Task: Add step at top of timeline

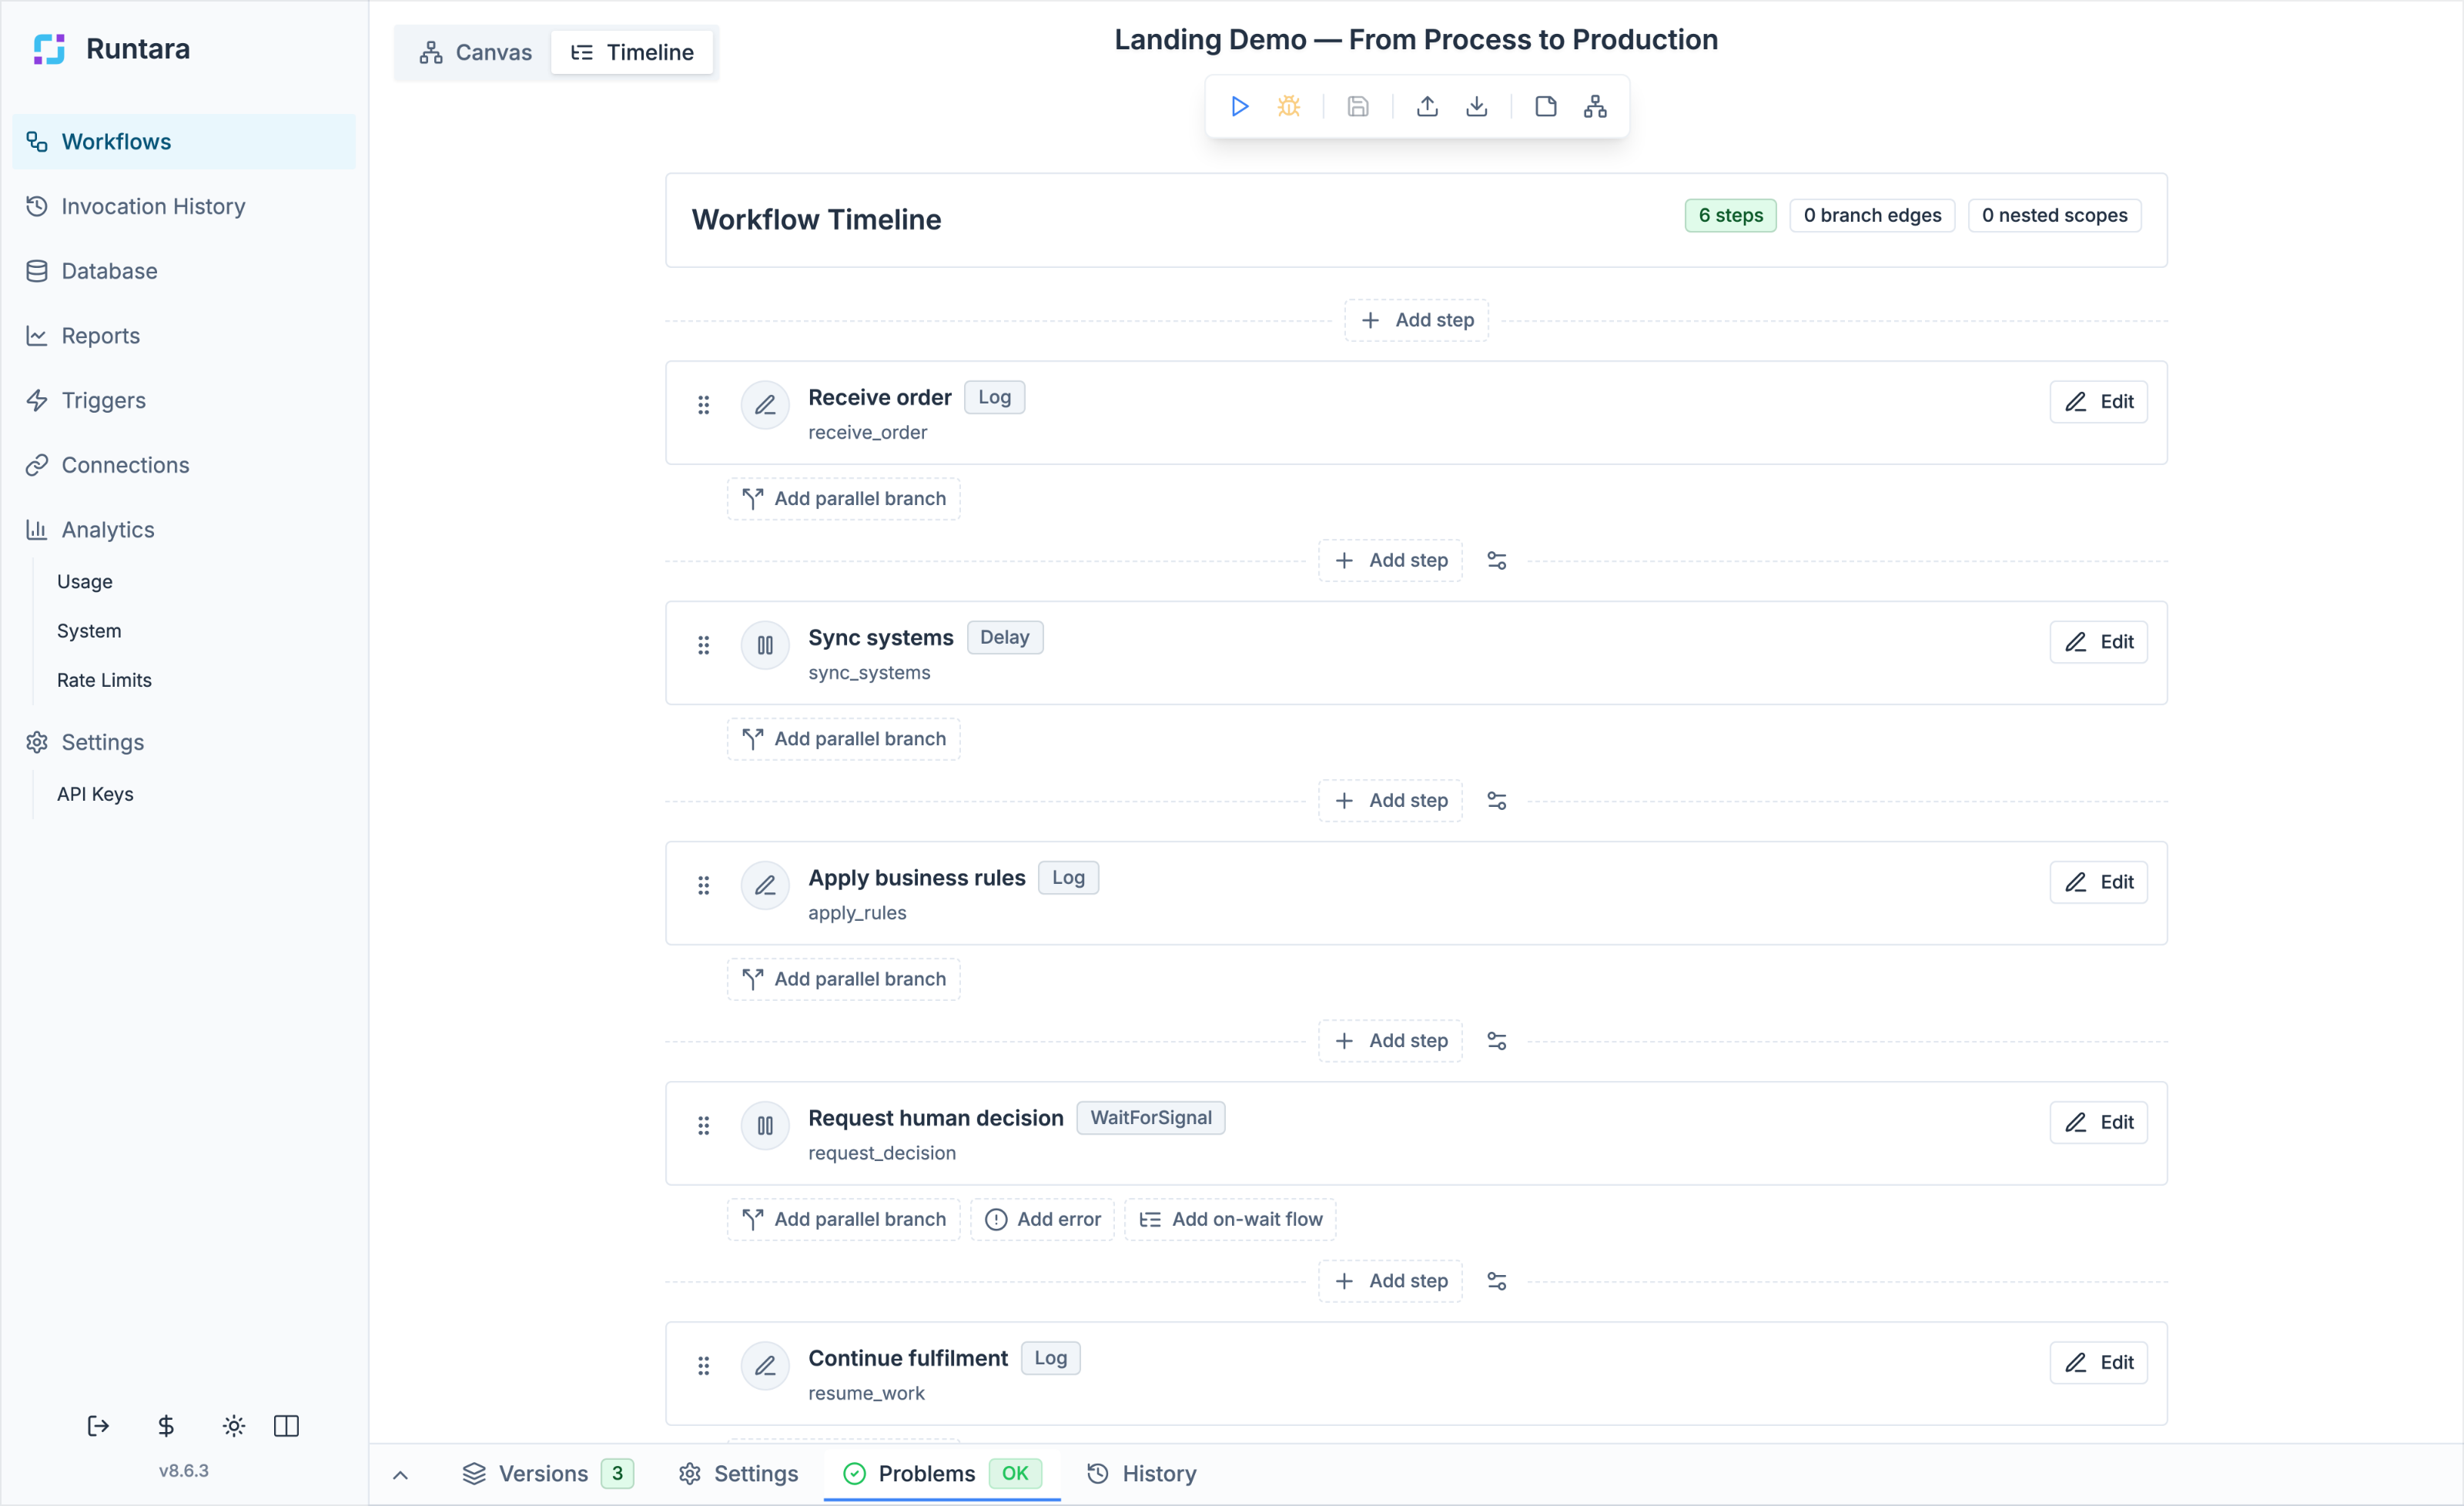Action: (x=1417, y=320)
